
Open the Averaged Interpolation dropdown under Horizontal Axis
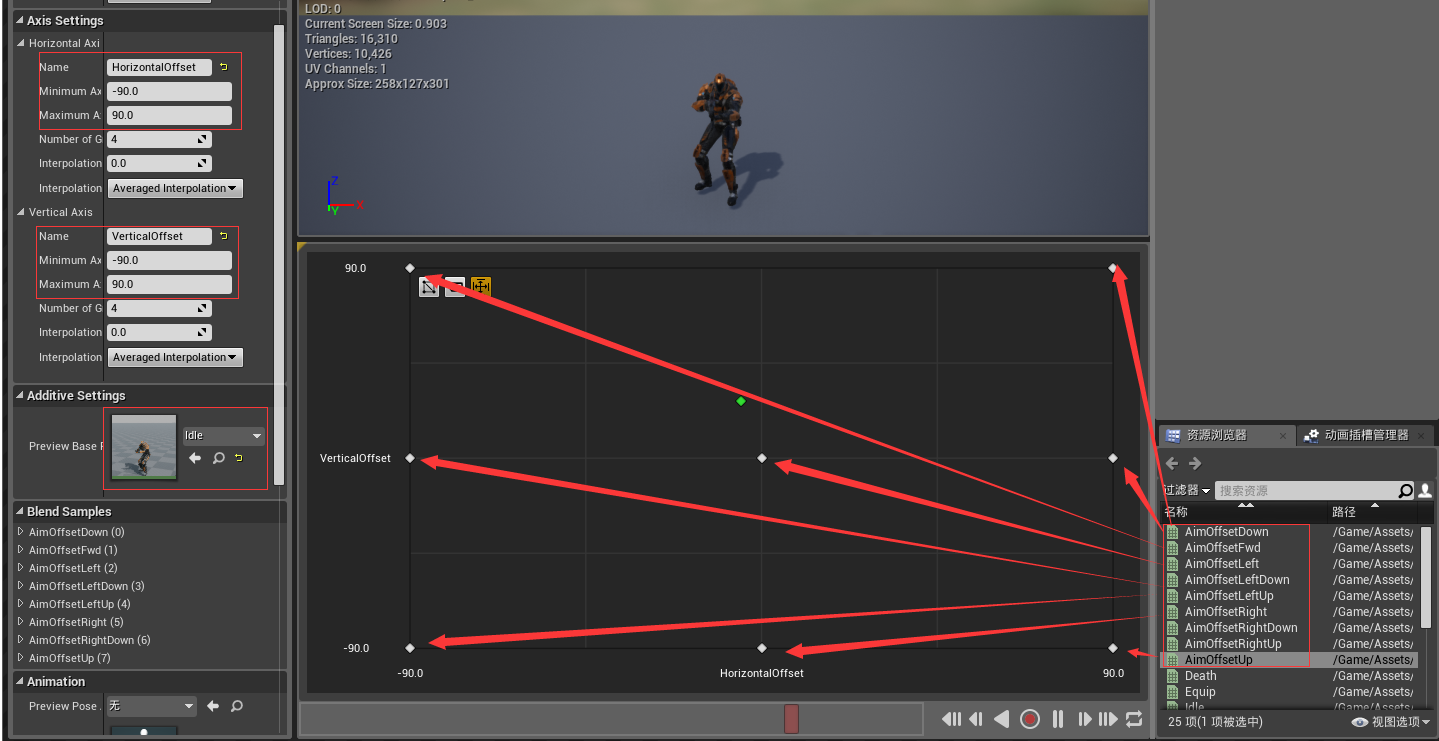175,188
